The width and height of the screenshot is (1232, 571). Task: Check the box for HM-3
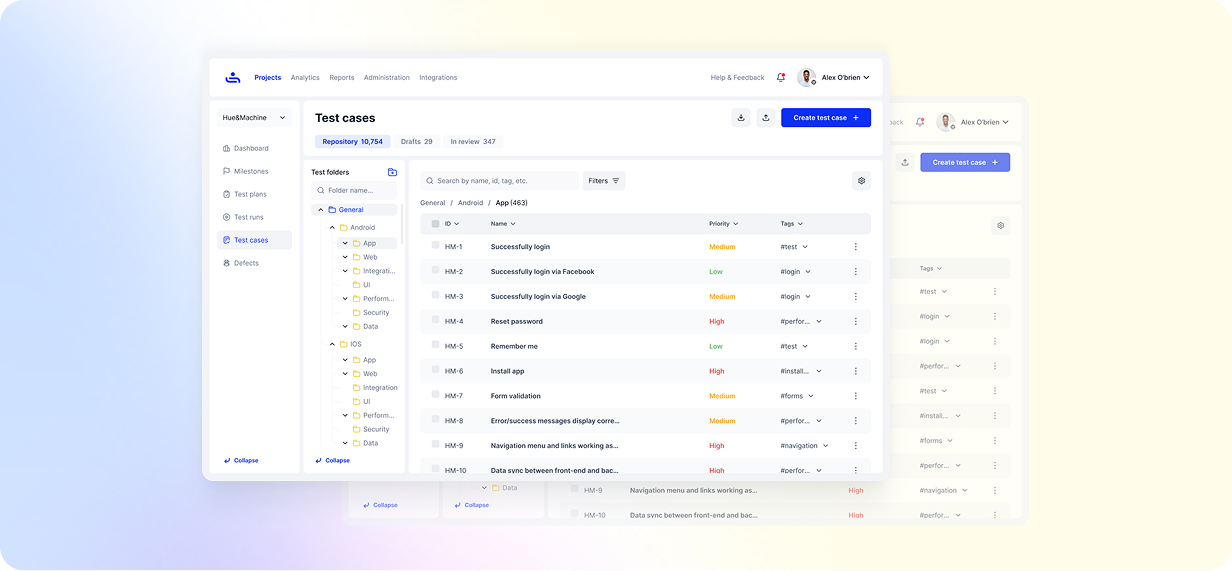pyautogui.click(x=435, y=296)
